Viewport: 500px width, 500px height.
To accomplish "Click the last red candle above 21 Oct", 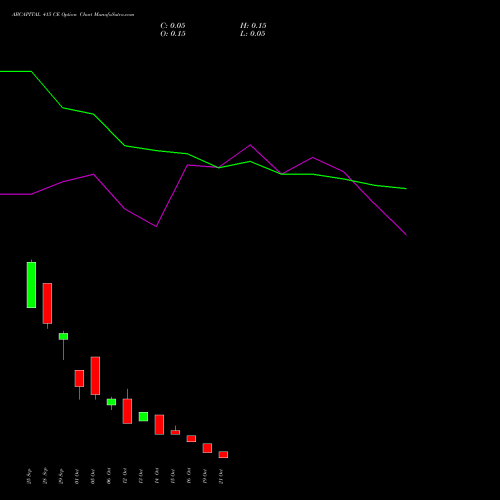I will [223, 455].
